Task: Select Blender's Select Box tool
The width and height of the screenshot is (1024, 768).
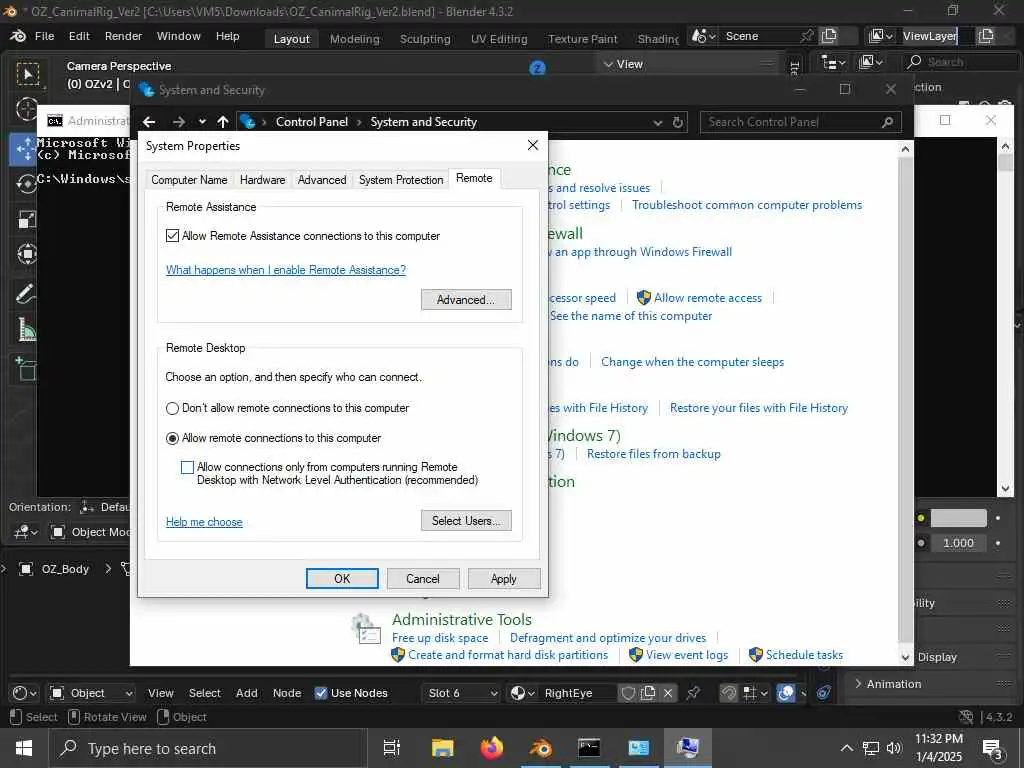Action: [27, 74]
